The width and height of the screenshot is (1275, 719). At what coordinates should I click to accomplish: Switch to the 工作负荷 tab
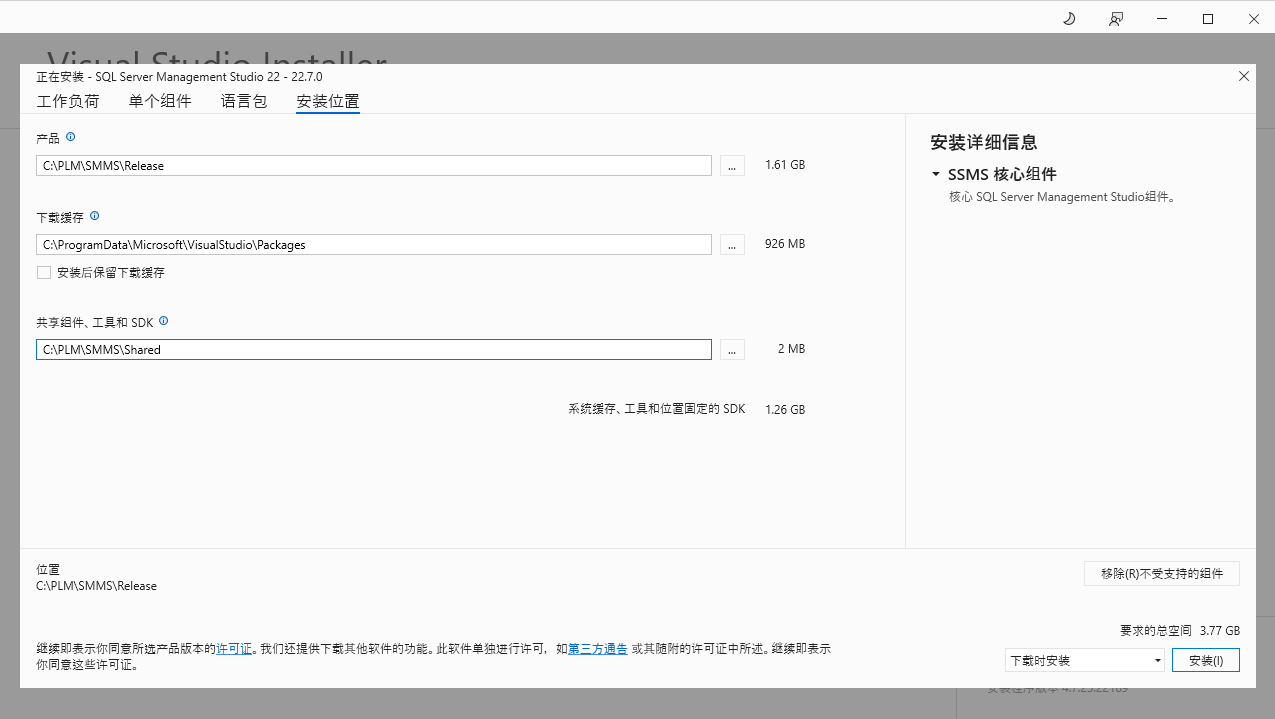click(68, 101)
